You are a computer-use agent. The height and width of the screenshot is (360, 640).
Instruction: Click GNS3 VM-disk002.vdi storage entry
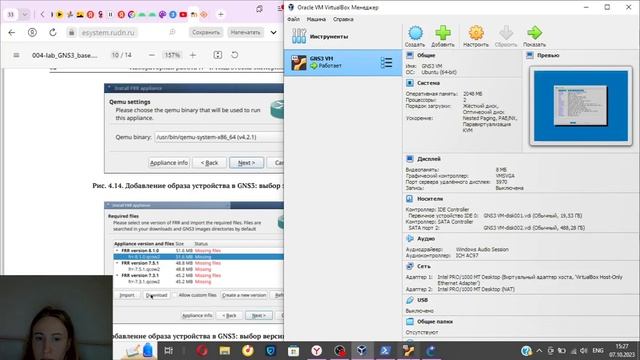pyautogui.click(x=534, y=228)
